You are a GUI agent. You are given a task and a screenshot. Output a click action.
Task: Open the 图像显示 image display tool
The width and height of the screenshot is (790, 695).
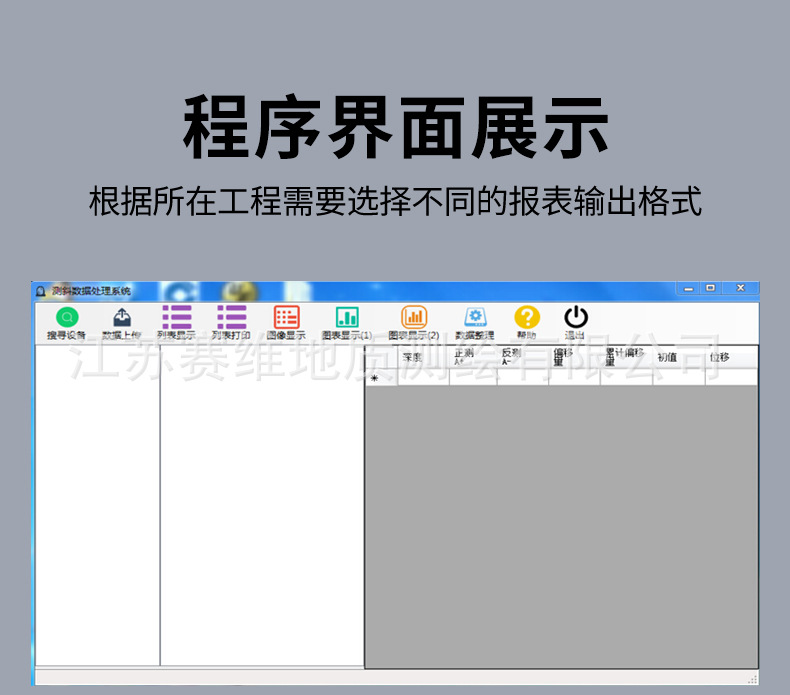click(287, 317)
